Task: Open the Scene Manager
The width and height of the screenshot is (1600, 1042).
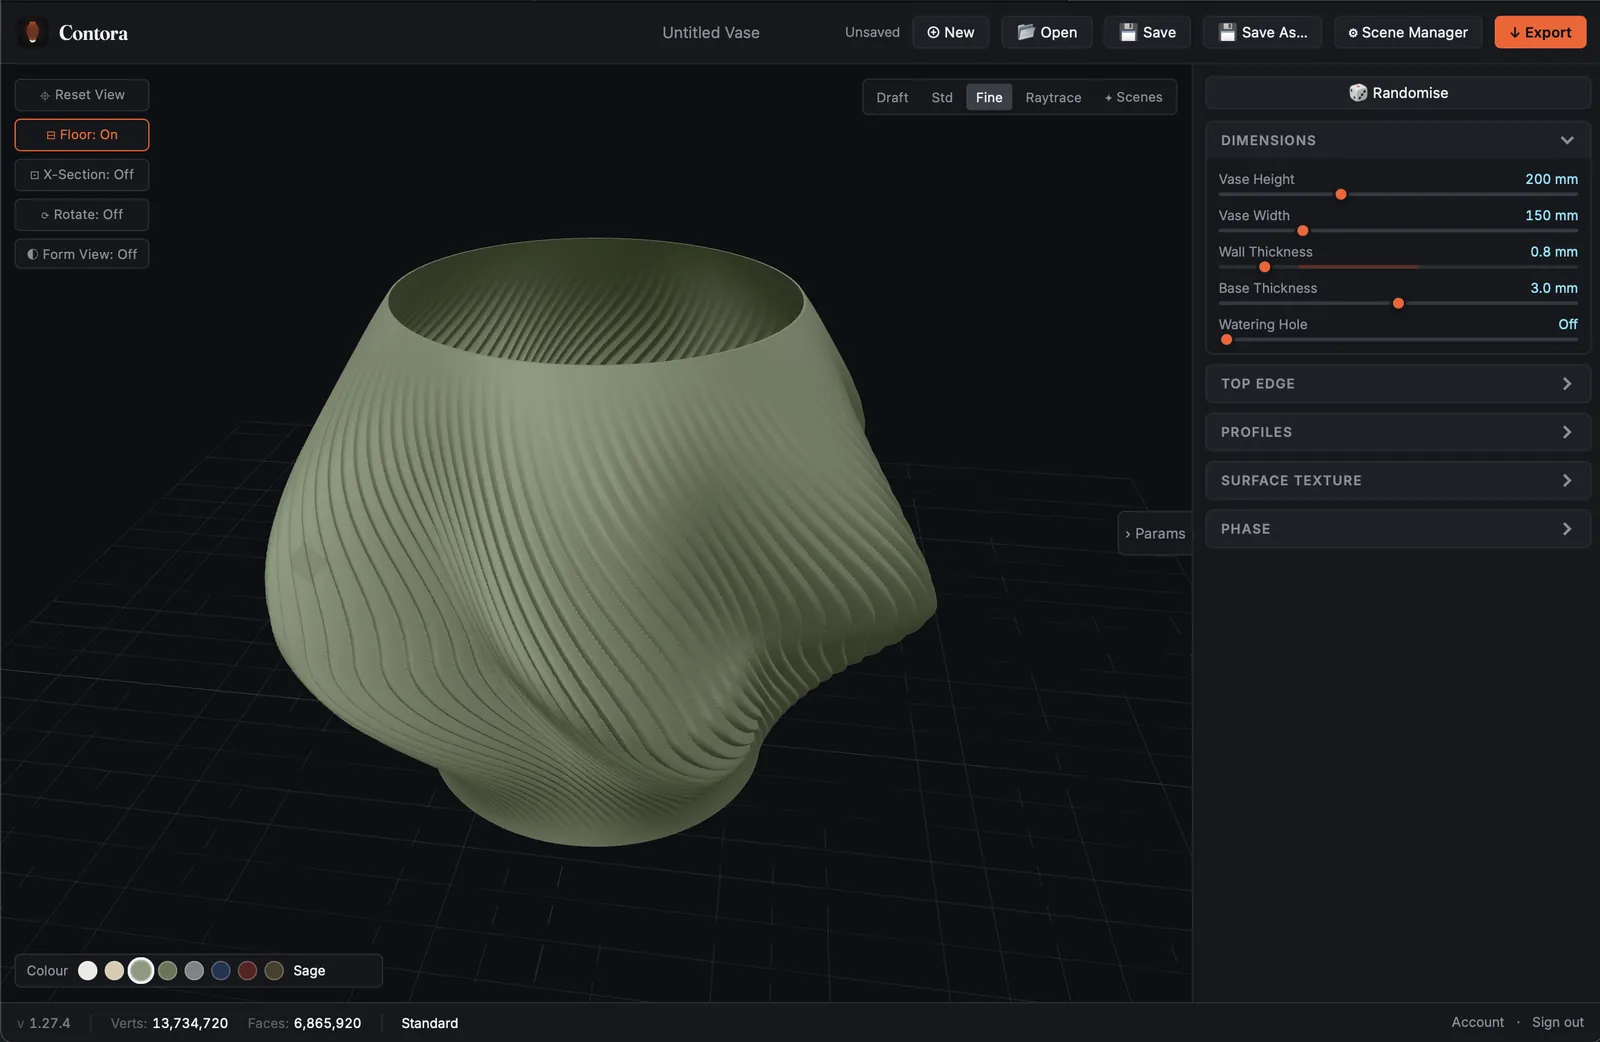Action: click(1408, 32)
